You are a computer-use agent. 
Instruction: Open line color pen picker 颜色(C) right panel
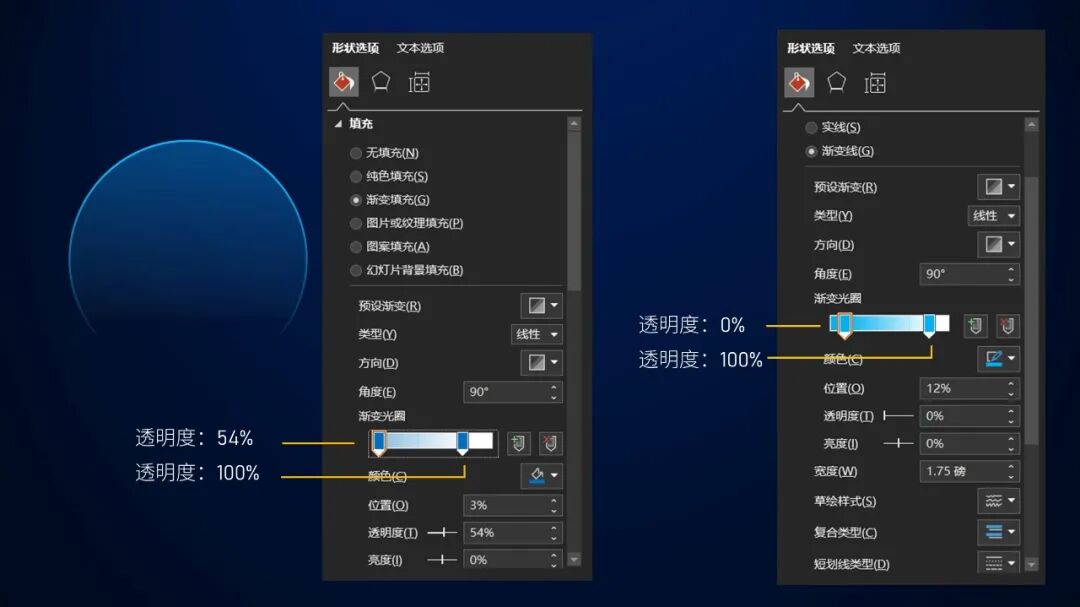click(x=999, y=358)
